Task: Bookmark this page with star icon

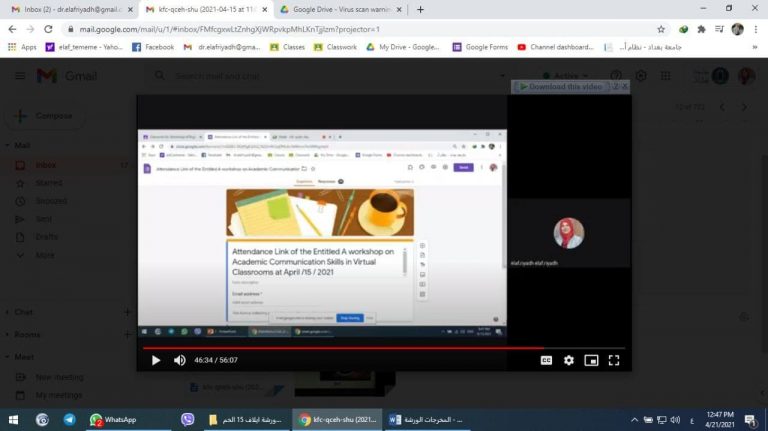Action: tap(661, 29)
